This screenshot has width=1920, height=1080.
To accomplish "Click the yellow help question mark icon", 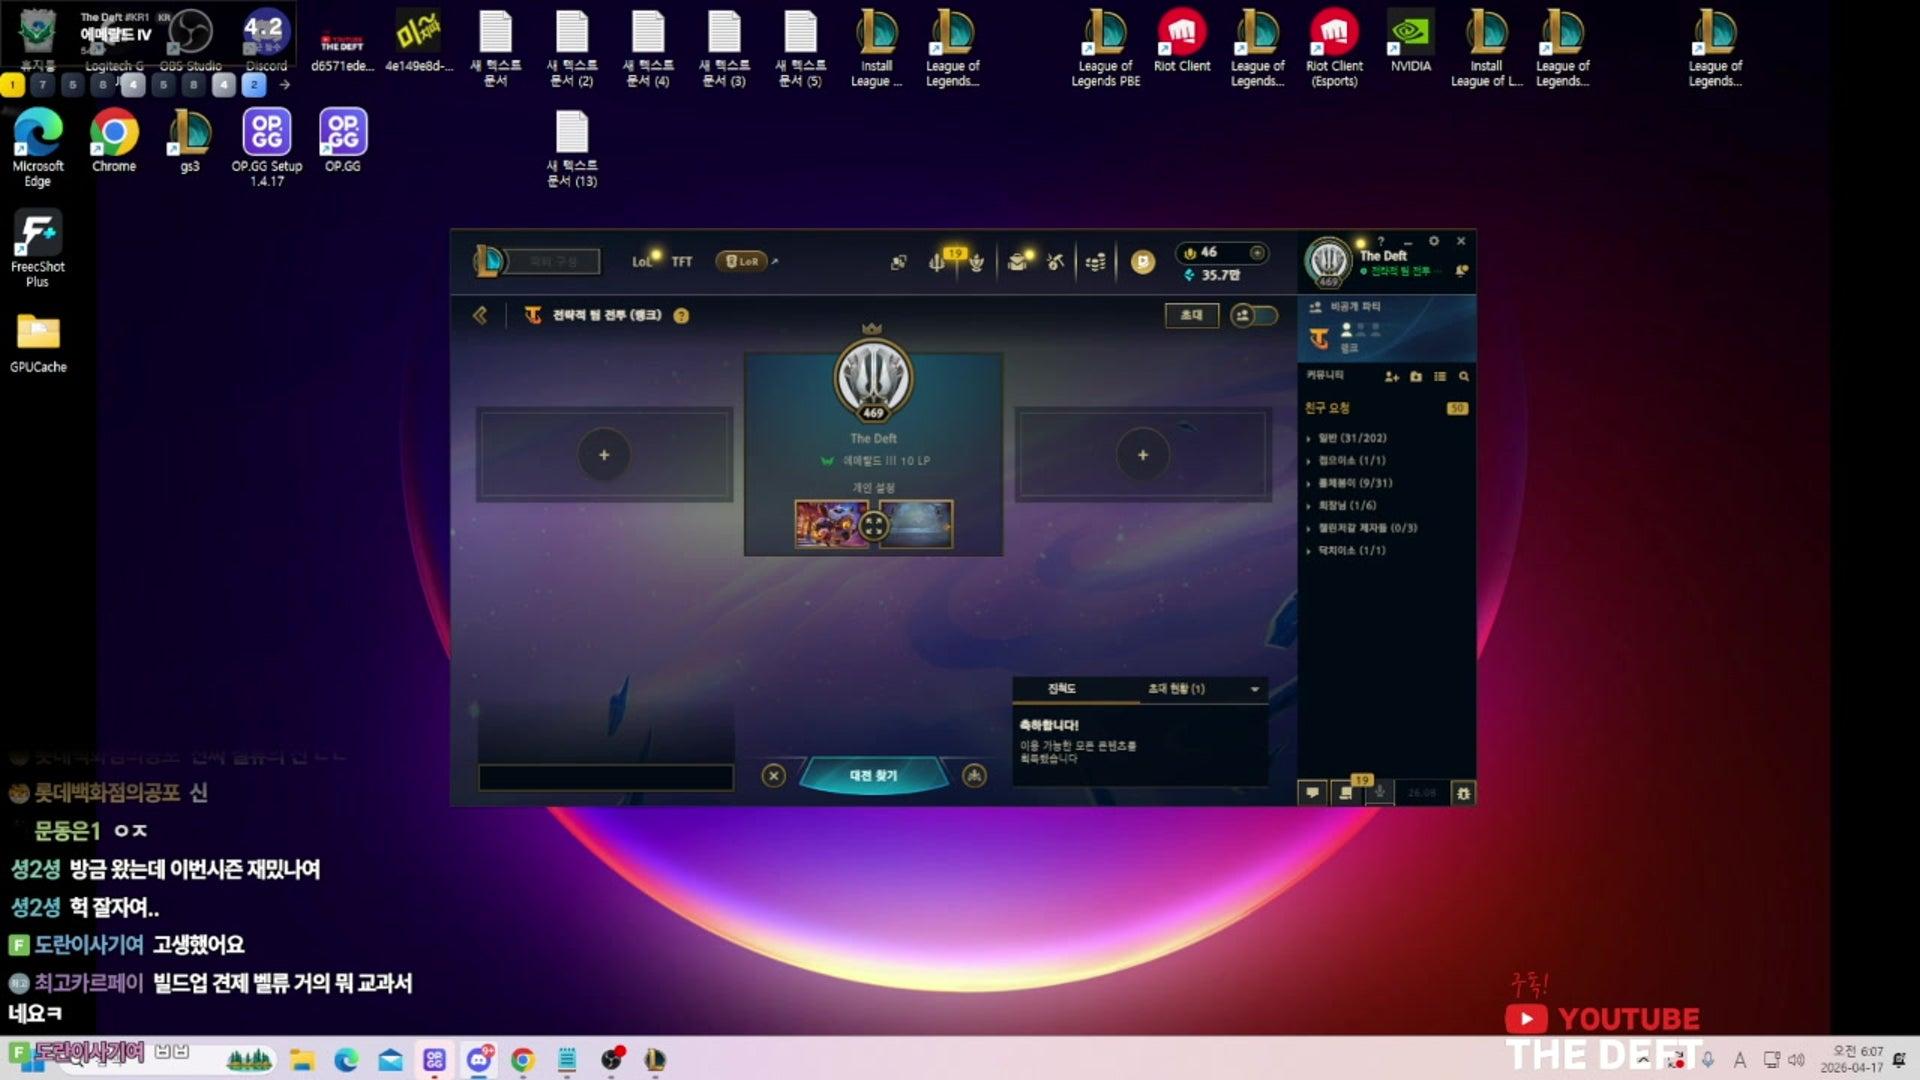I will coord(681,316).
